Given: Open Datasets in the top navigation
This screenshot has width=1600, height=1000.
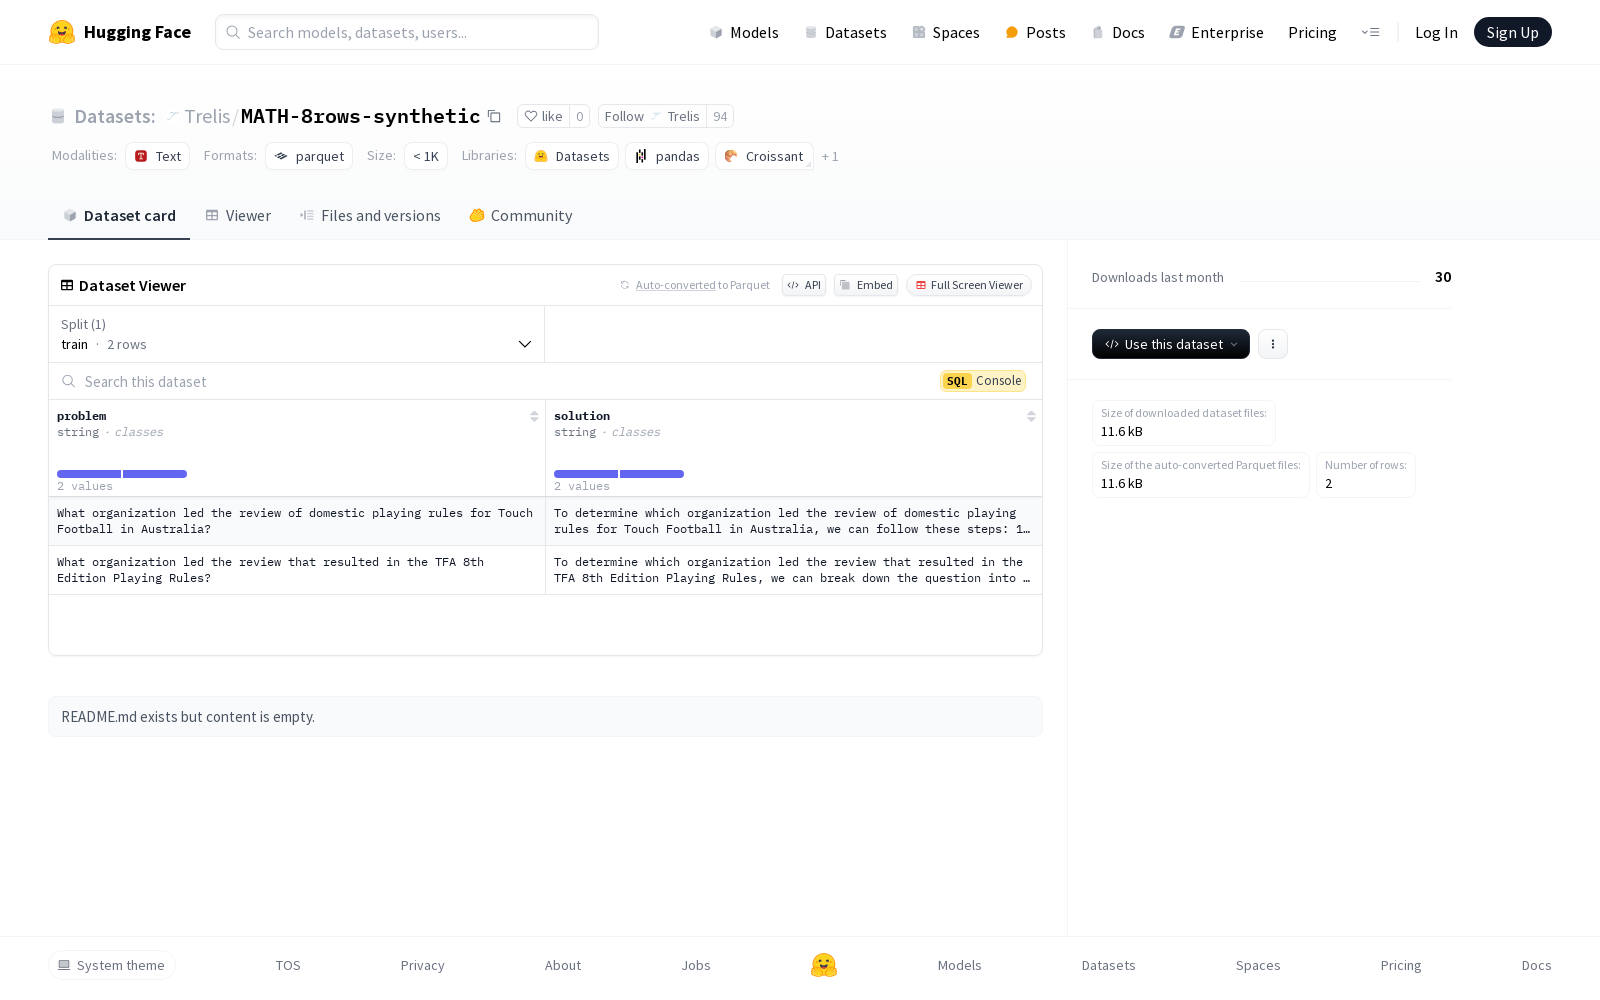Looking at the screenshot, I should point(846,32).
